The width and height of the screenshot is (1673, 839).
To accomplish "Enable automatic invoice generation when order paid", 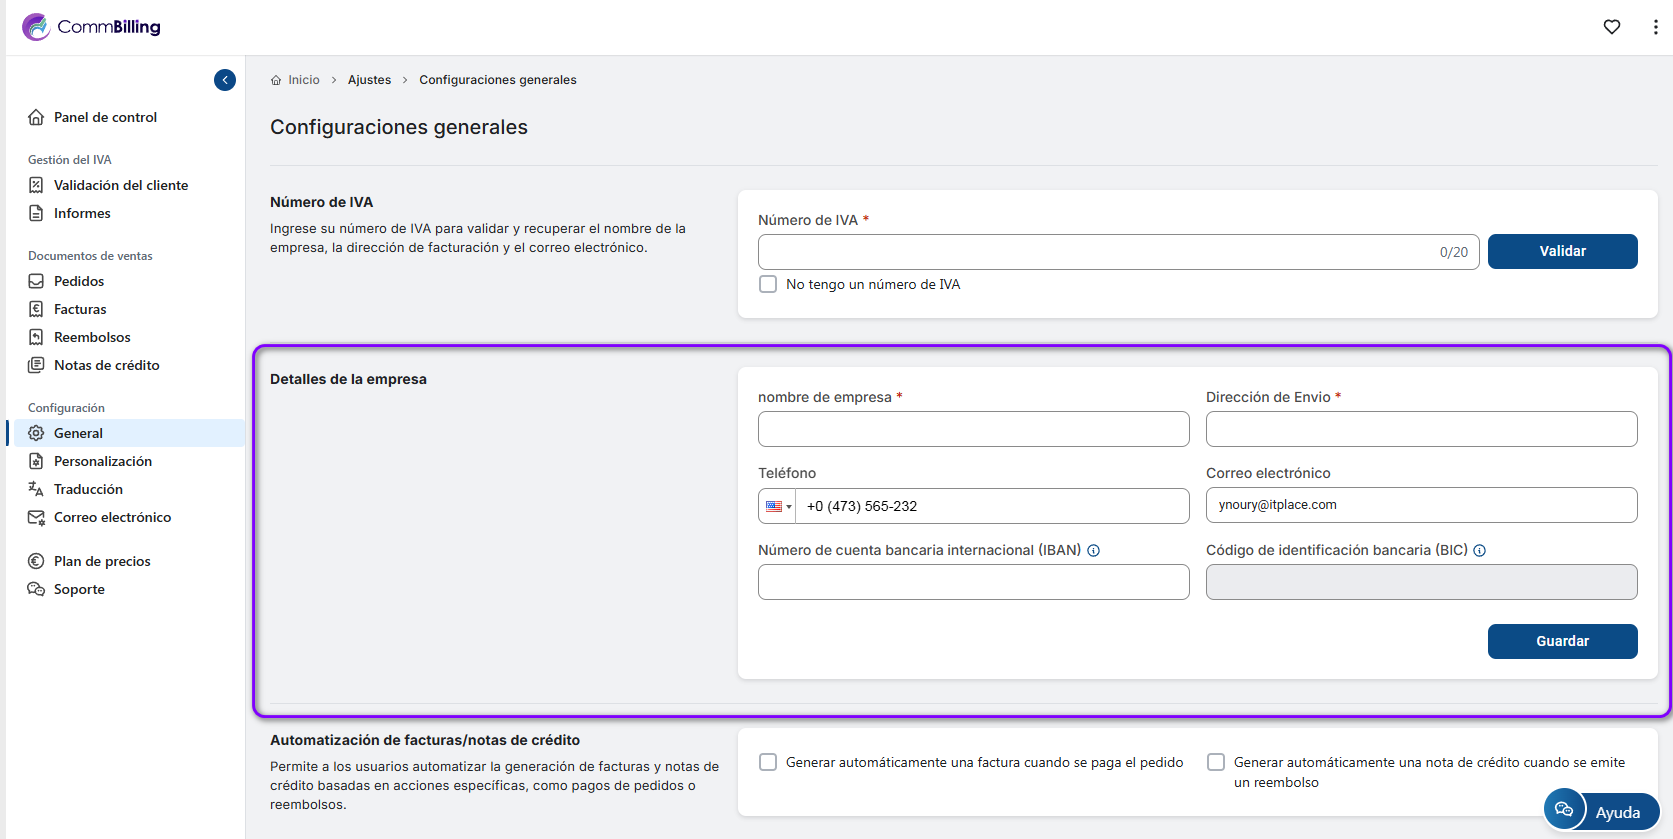I will click(768, 762).
